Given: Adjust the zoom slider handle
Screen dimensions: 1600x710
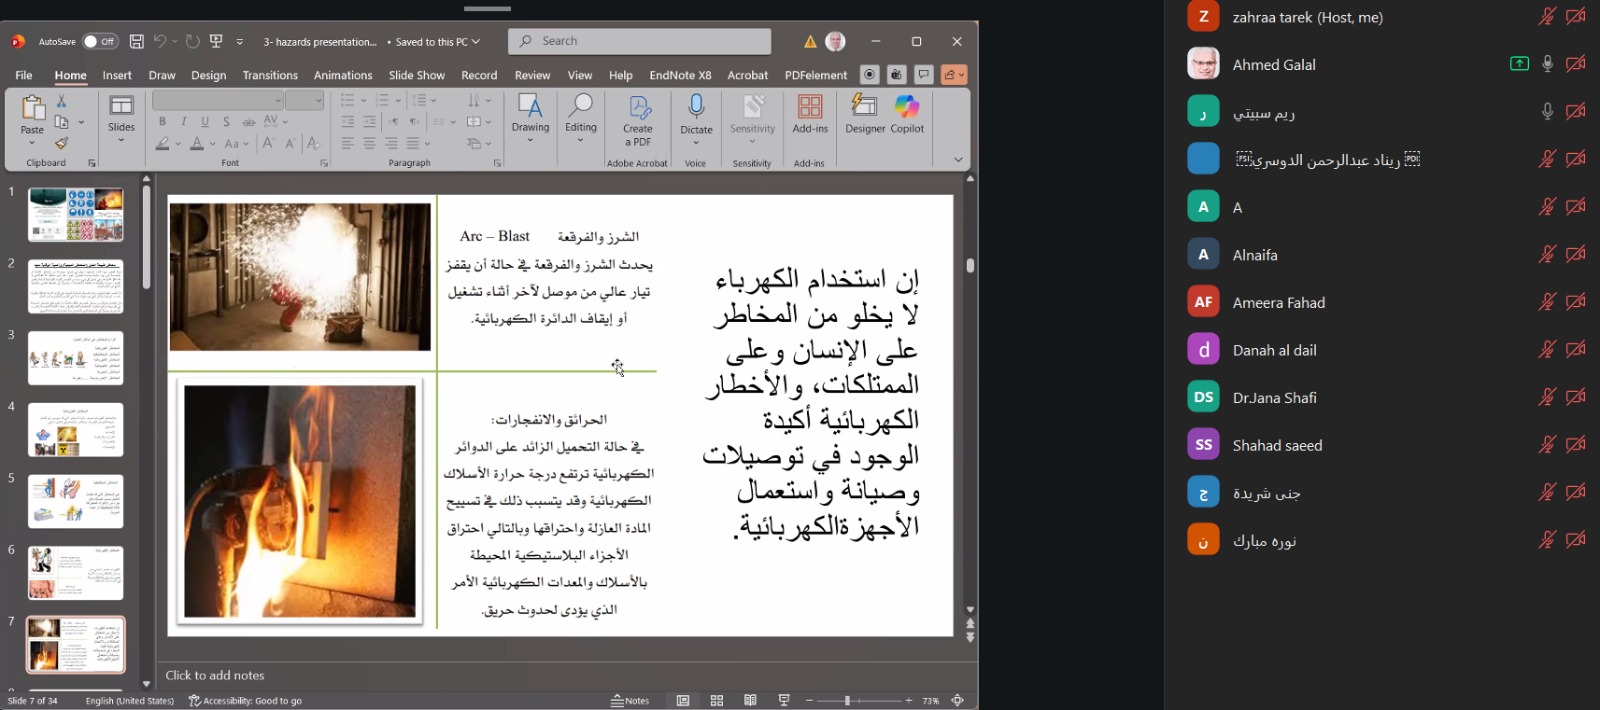Looking at the screenshot, I should tap(847, 701).
